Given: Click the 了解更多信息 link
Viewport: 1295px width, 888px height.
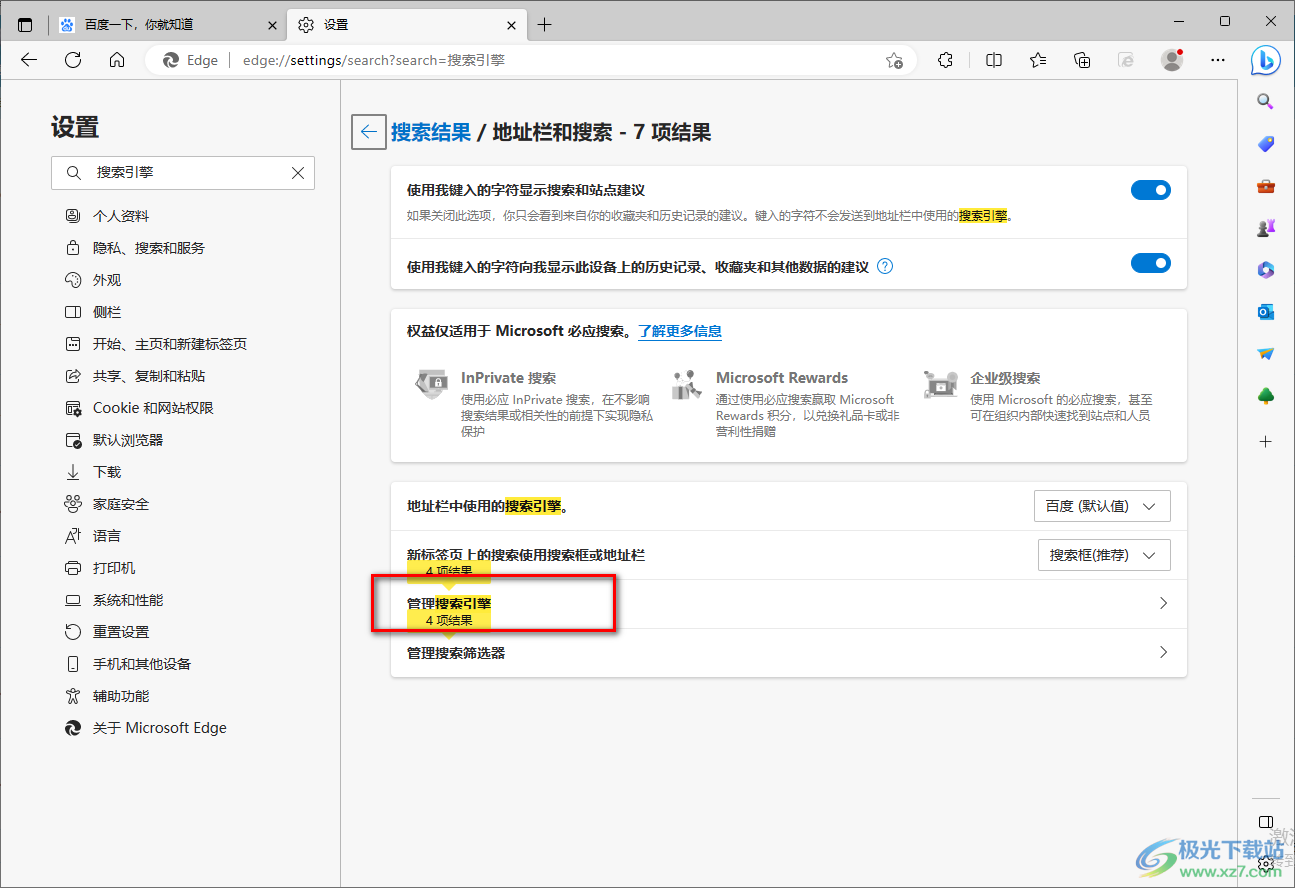Looking at the screenshot, I should [x=680, y=331].
